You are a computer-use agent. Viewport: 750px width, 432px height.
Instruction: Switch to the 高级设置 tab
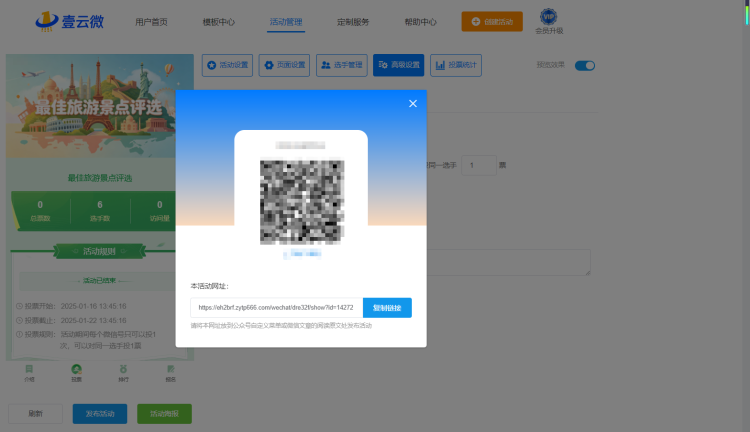(398, 65)
